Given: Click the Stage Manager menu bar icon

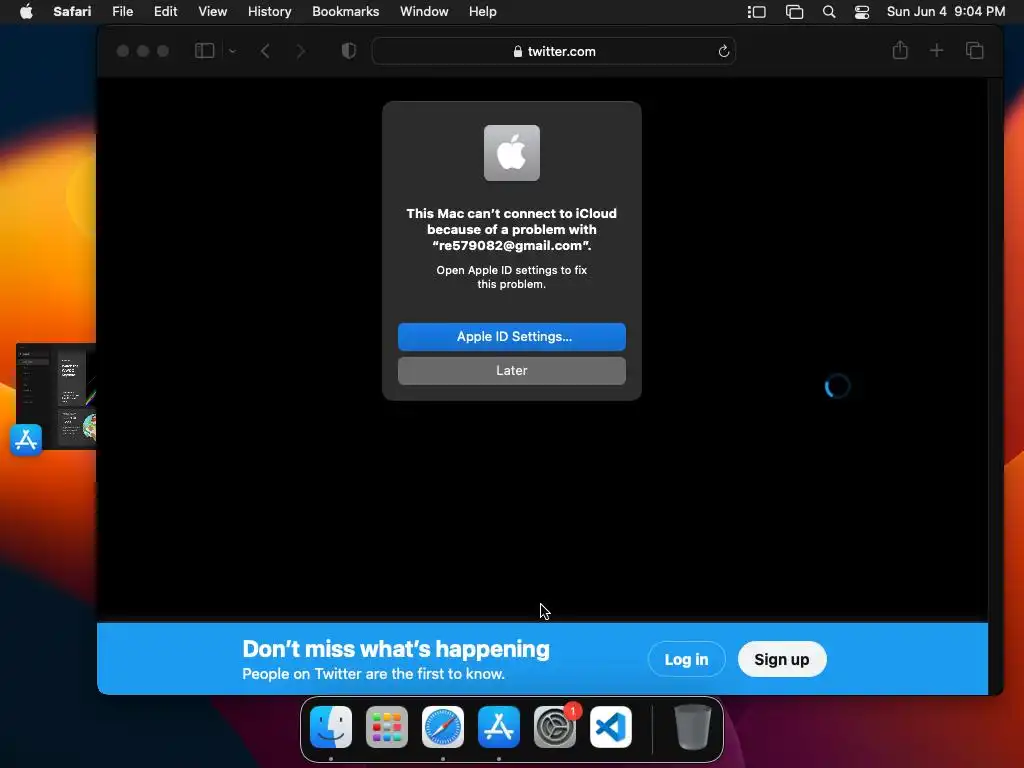Looking at the screenshot, I should click(756, 12).
